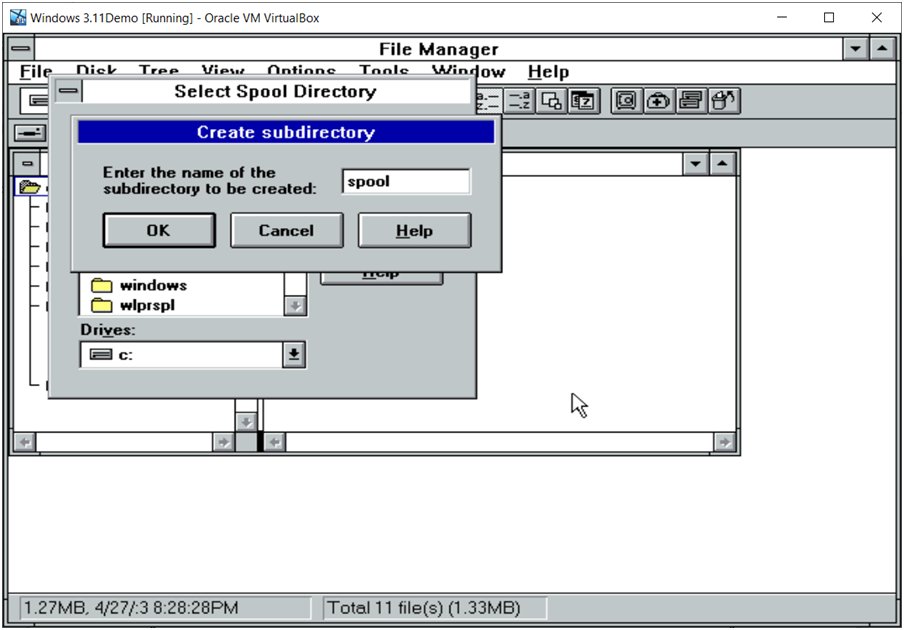Maximize the File Manager window

[x=882, y=49]
